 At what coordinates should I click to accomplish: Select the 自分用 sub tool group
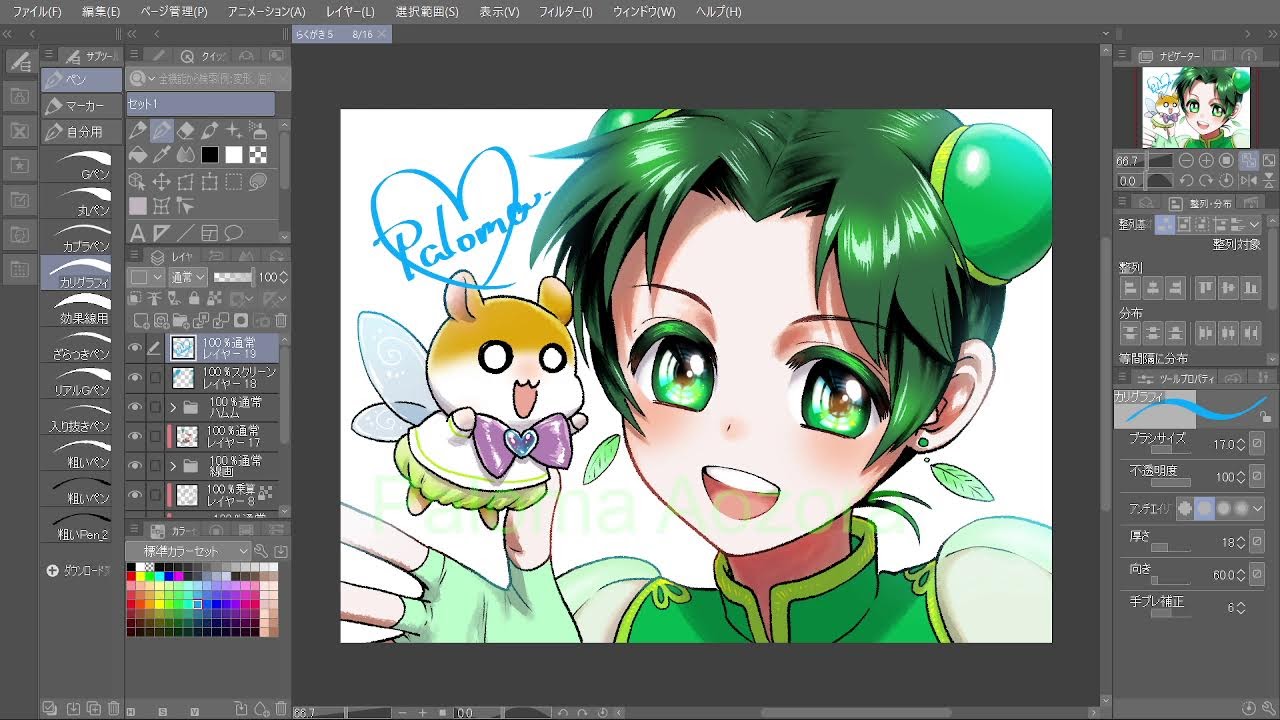coord(82,131)
